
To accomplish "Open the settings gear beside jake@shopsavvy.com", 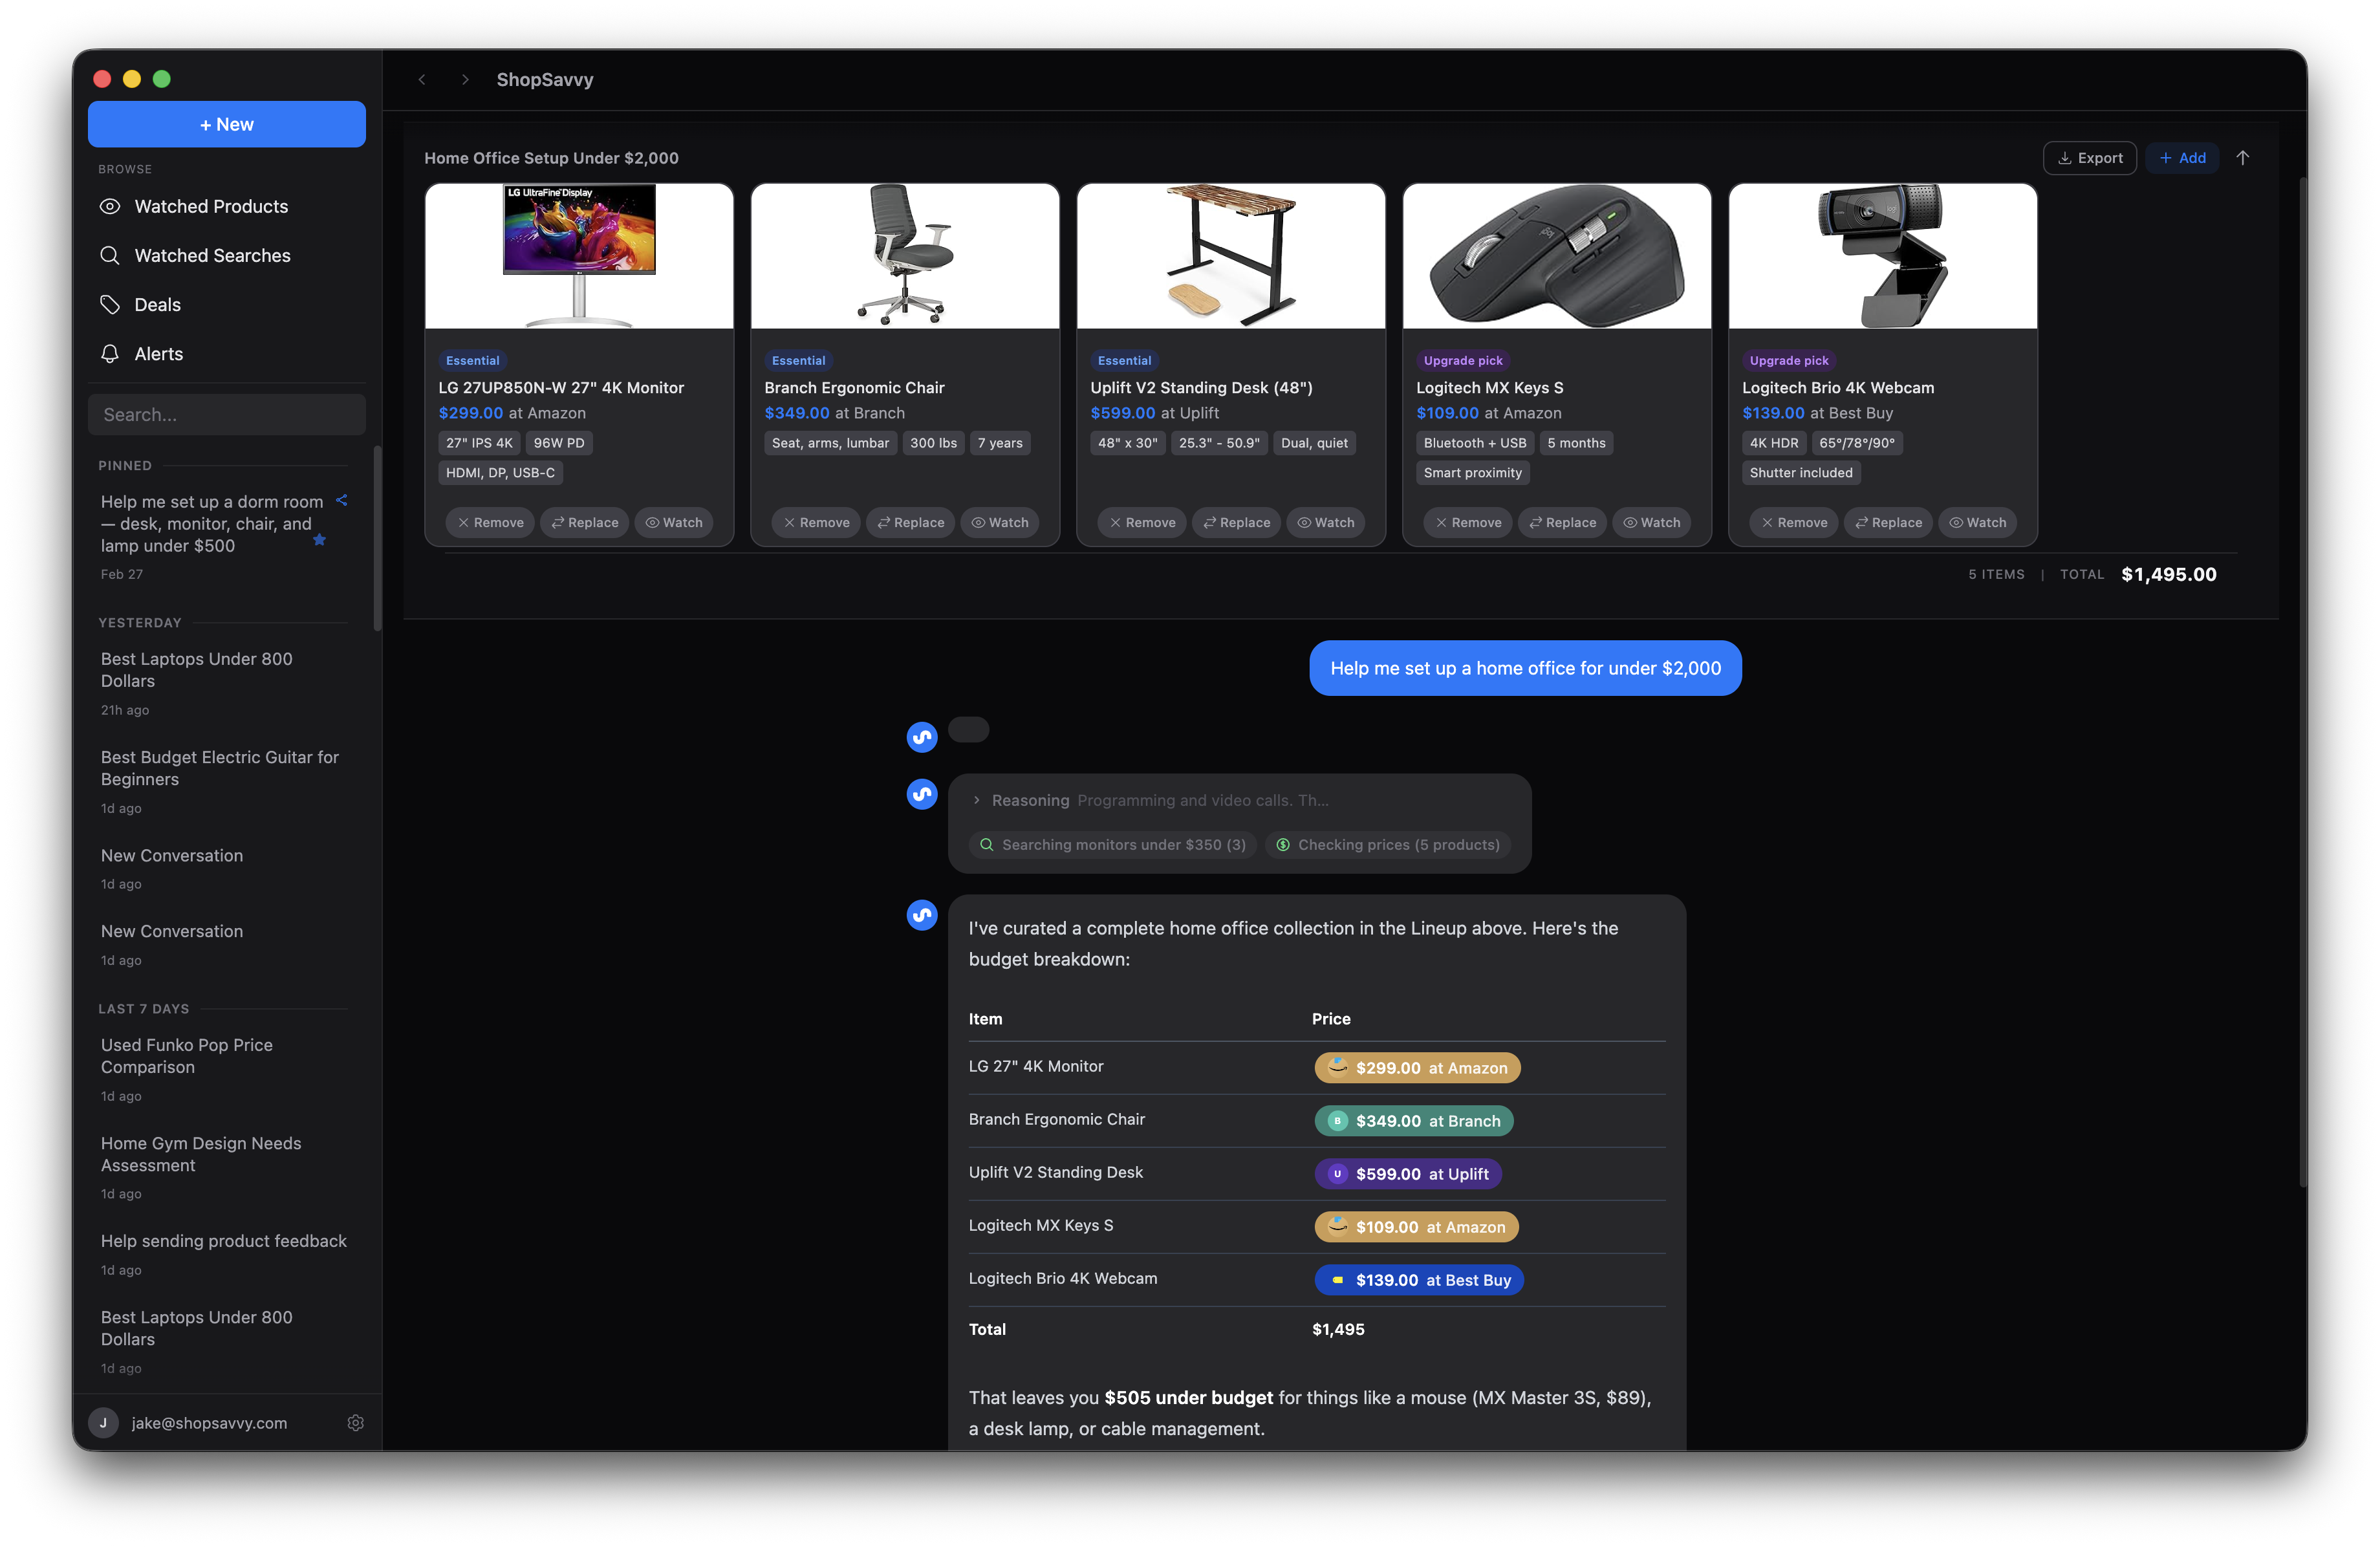I will tap(355, 1422).
